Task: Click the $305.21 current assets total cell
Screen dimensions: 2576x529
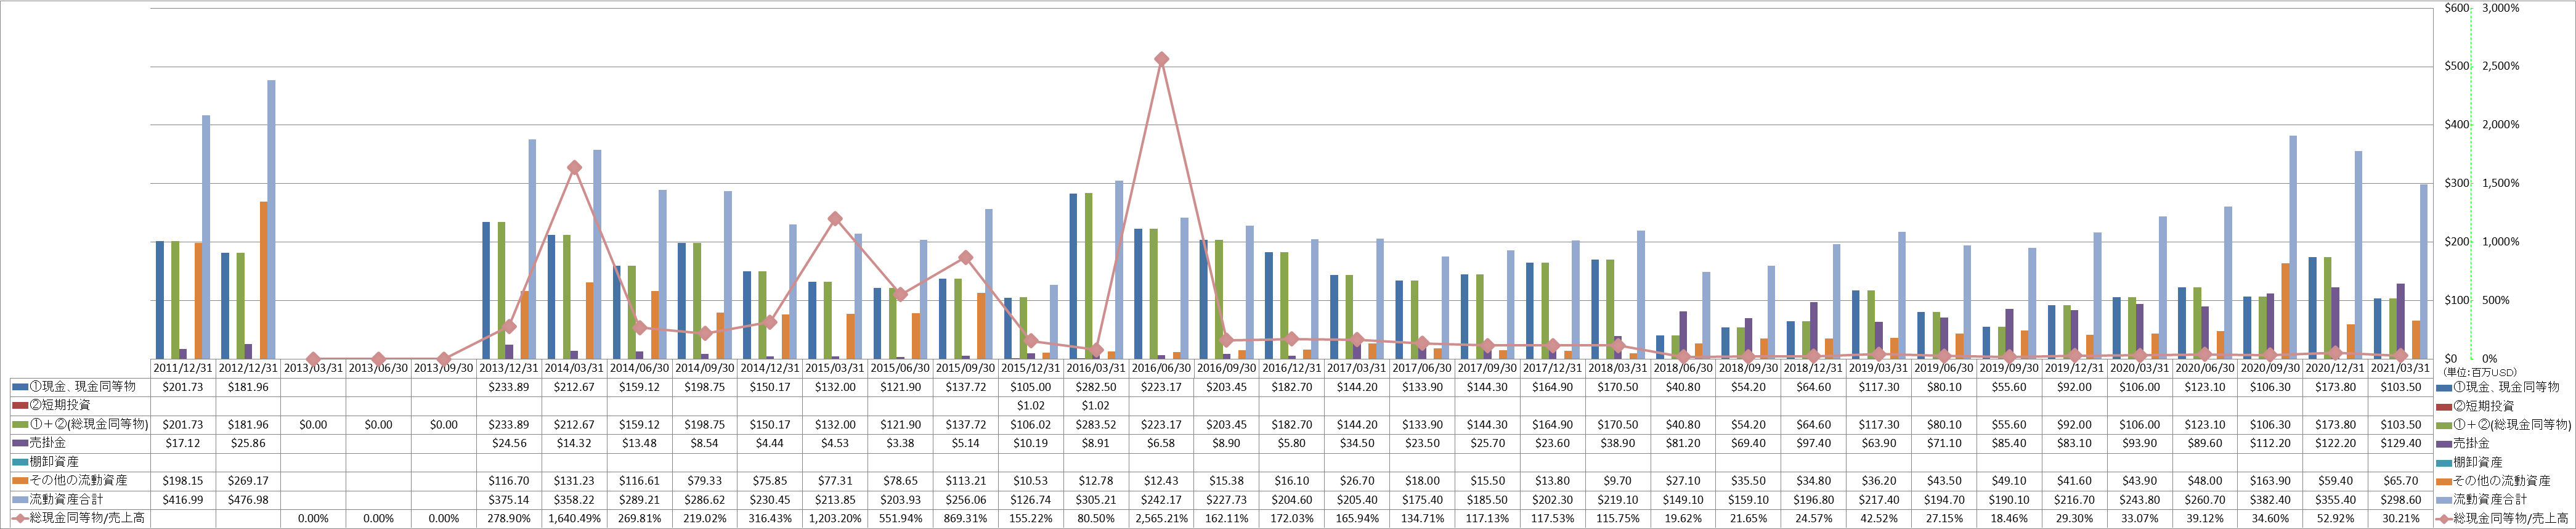Action: tap(1096, 500)
